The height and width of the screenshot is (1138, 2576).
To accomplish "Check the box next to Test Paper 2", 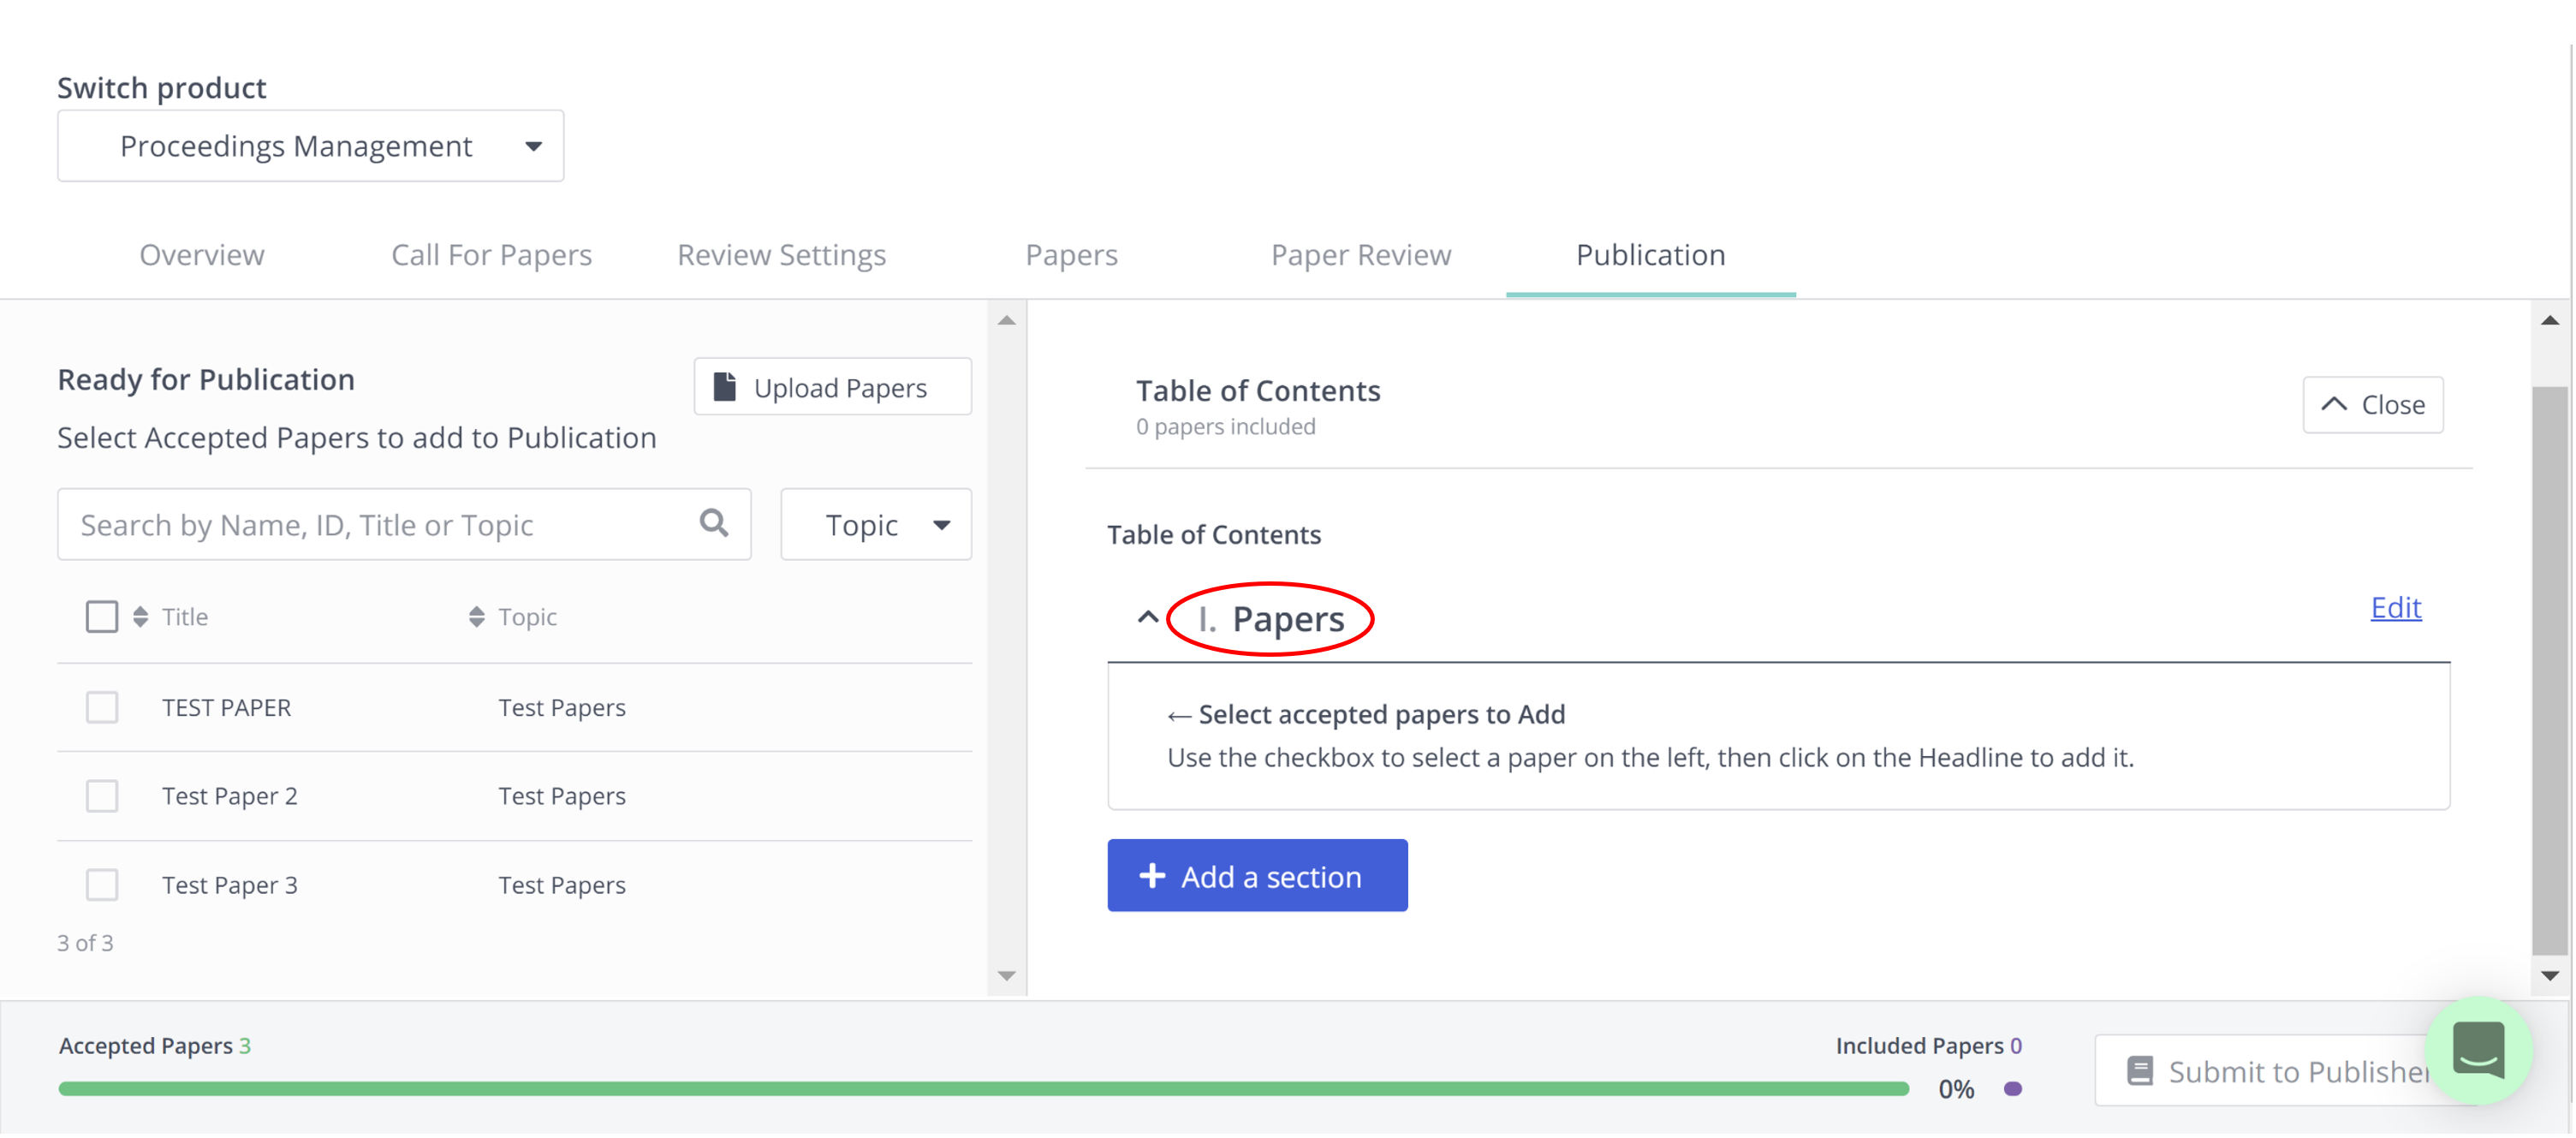I will tap(101, 795).
